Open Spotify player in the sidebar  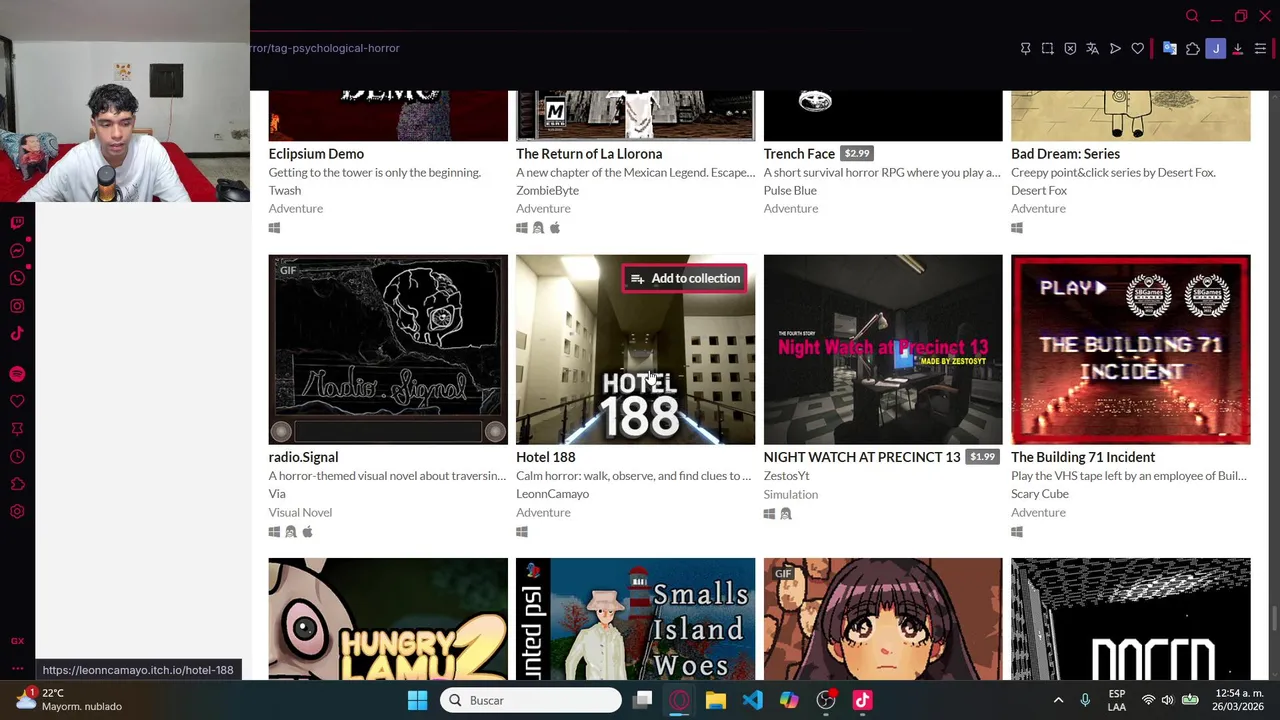[17, 373]
